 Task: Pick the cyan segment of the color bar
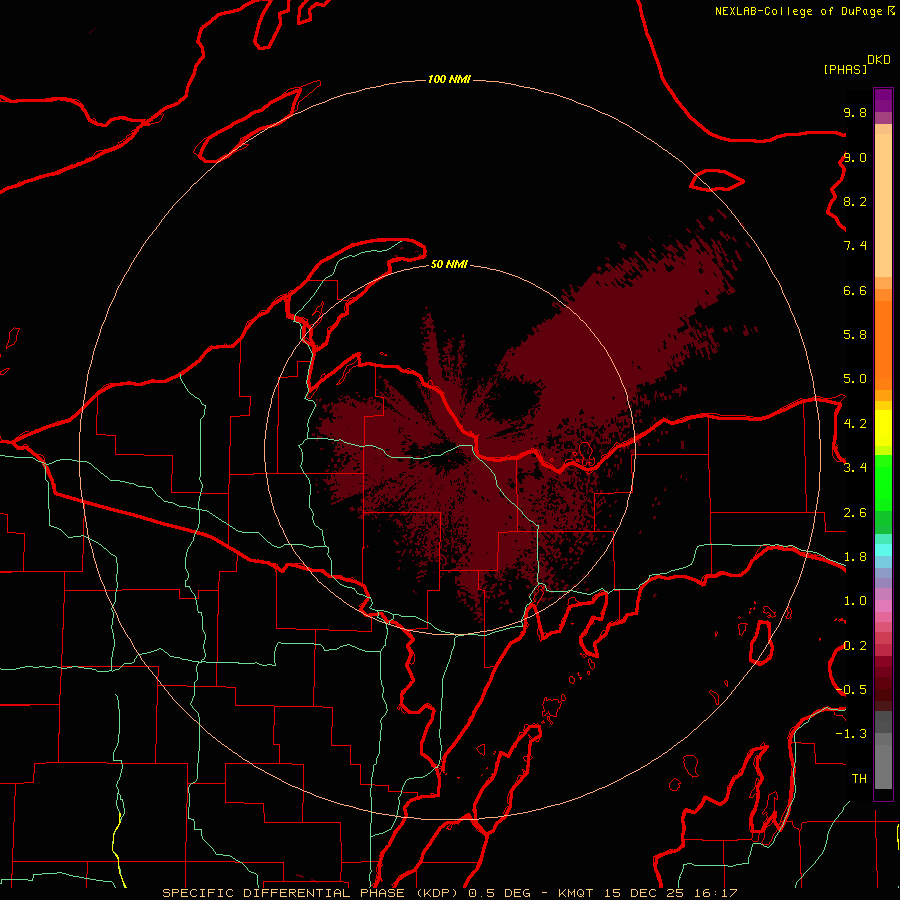(x=883, y=550)
